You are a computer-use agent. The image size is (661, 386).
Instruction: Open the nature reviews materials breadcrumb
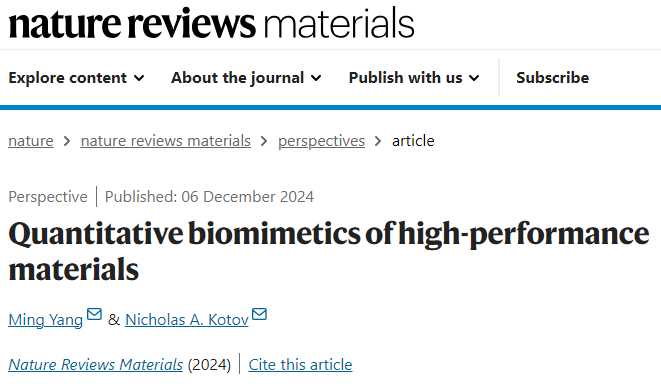pos(166,141)
